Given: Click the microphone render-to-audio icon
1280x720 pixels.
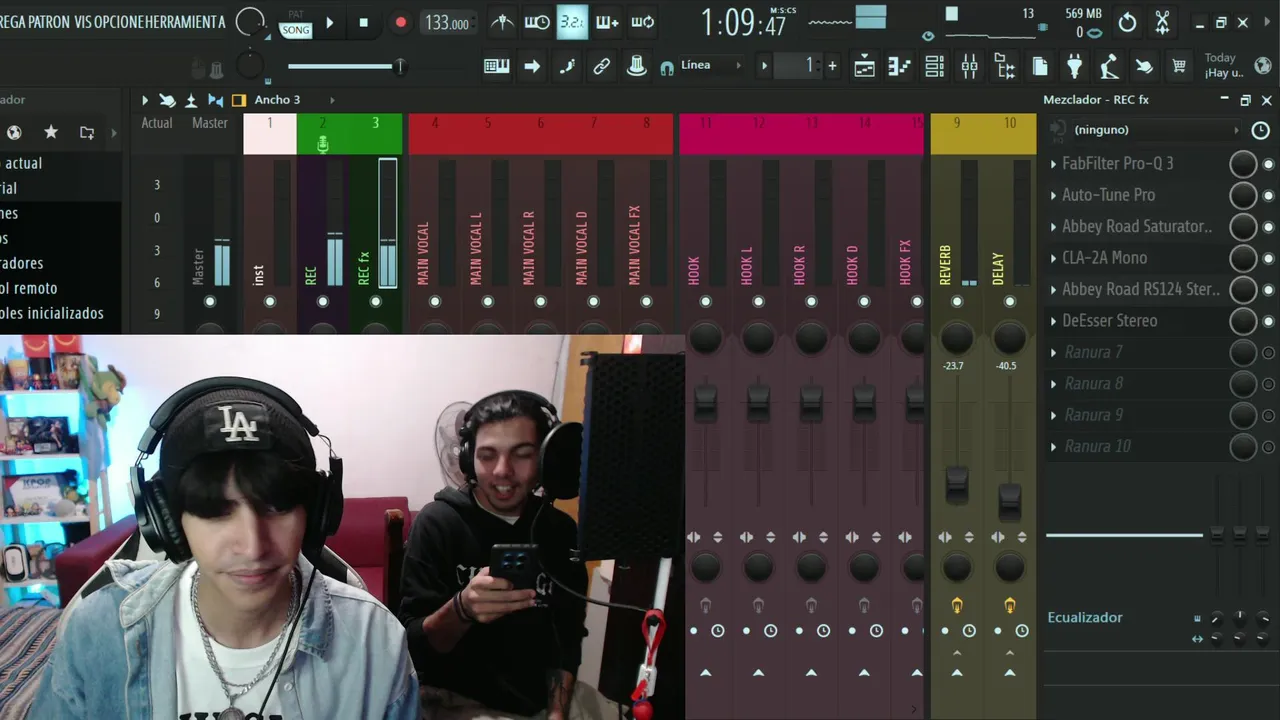Looking at the screenshot, I should pyautogui.click(x=1109, y=67).
